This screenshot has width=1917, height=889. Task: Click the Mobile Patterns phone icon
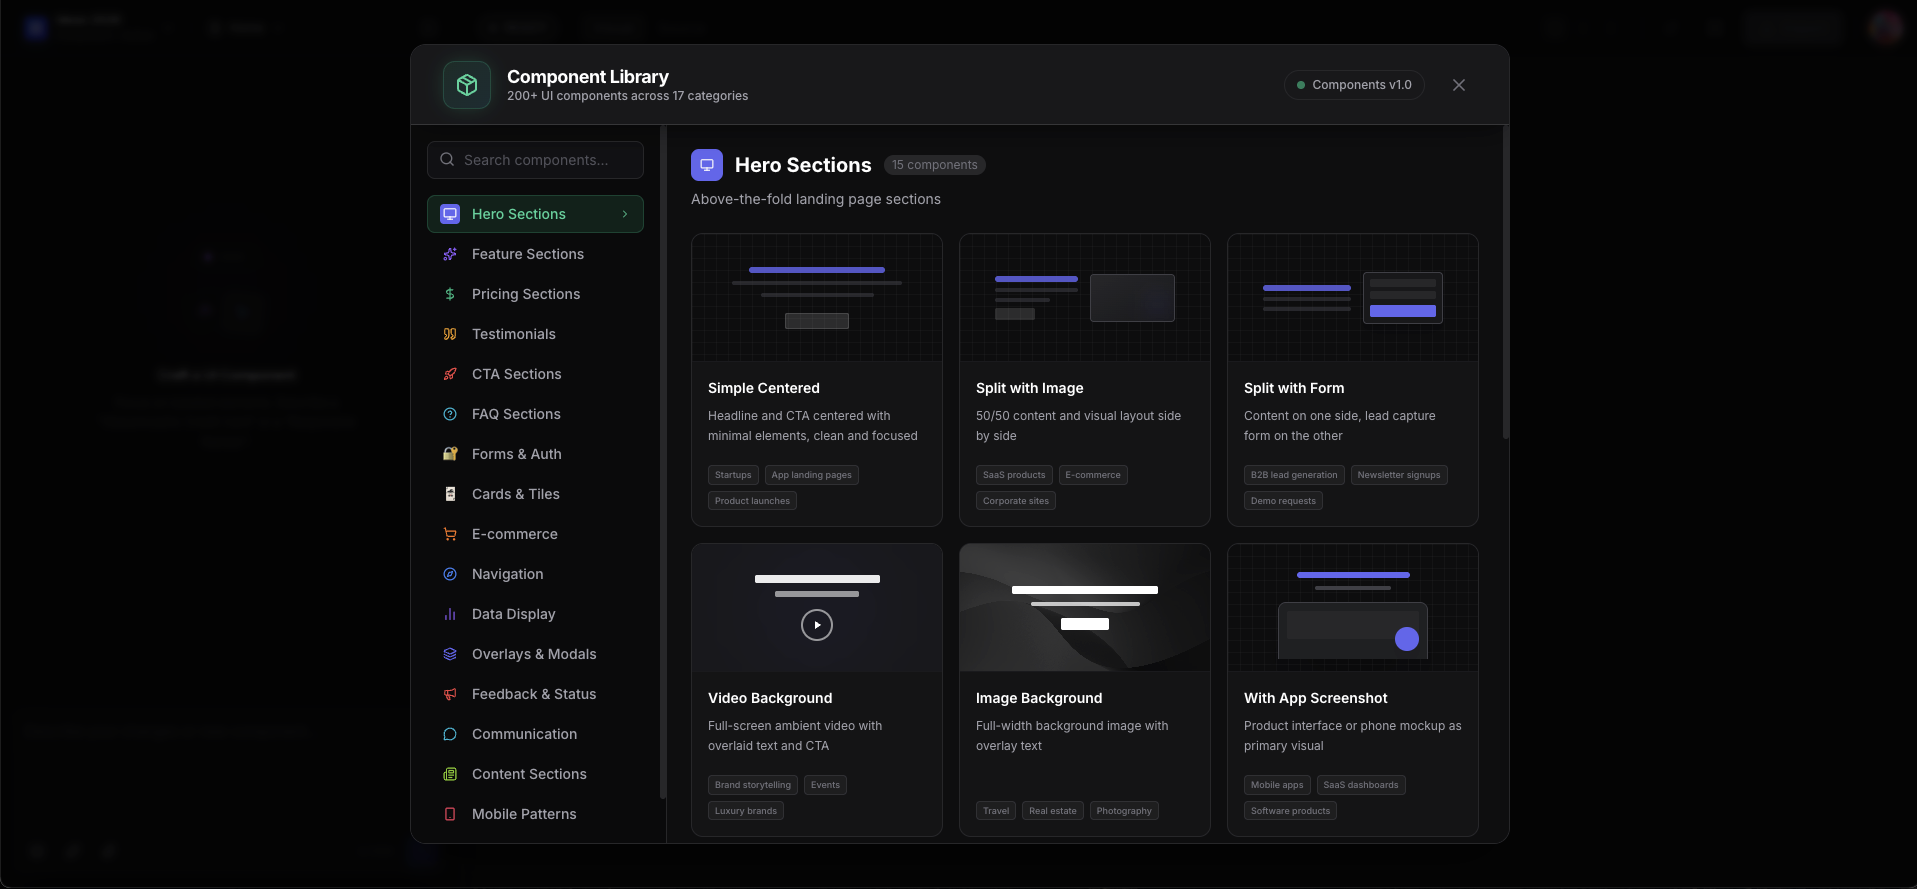click(x=450, y=814)
